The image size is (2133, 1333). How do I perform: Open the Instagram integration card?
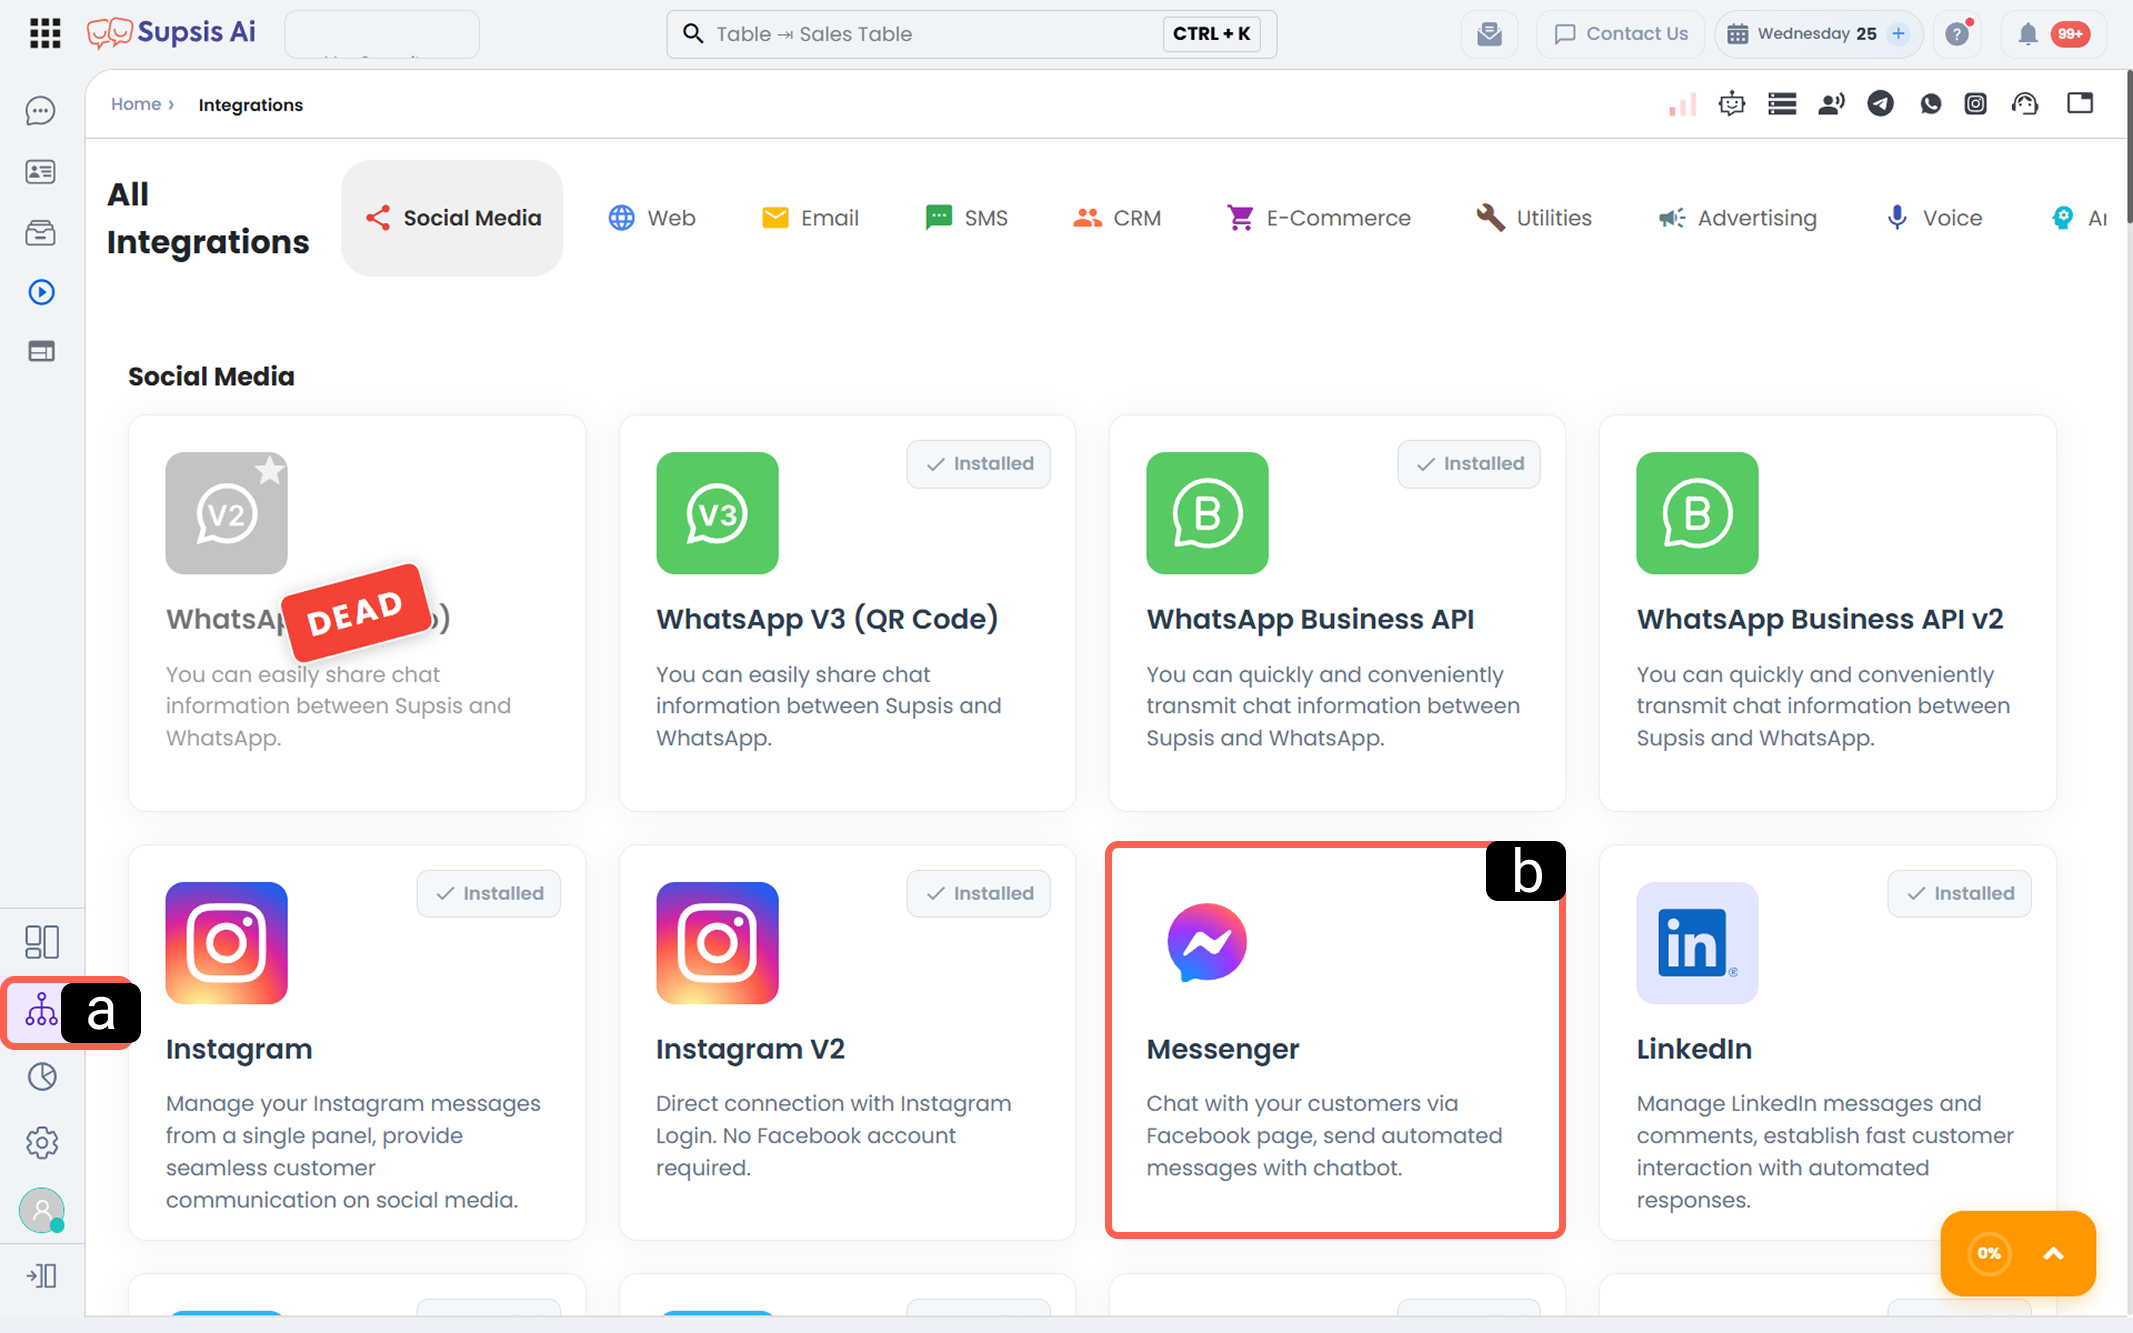tap(357, 1042)
